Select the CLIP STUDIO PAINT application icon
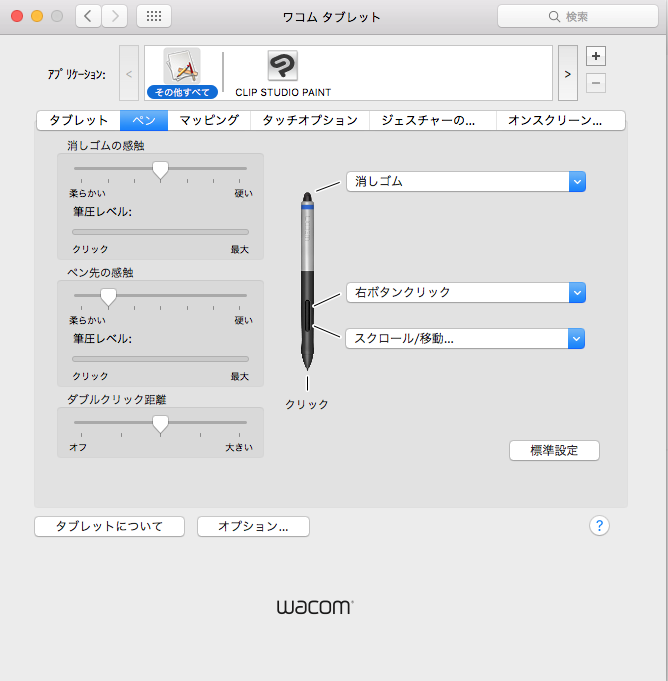Screen dimensions: 668x681 coord(282,68)
